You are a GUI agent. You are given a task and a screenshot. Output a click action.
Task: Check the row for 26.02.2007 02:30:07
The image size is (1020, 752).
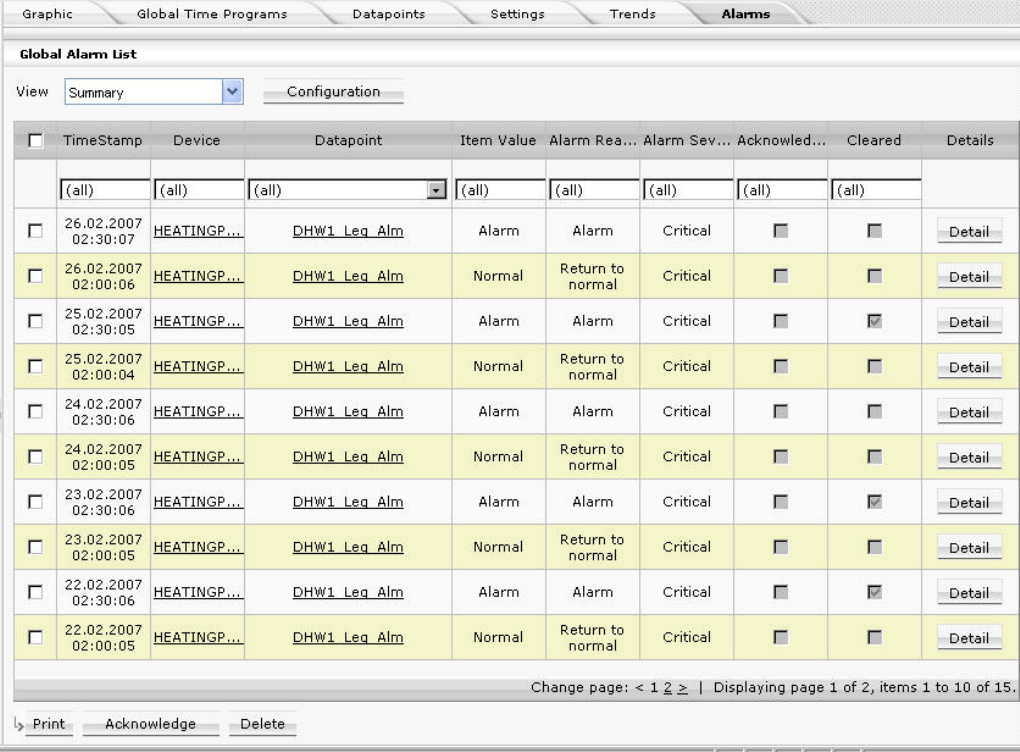(35, 232)
